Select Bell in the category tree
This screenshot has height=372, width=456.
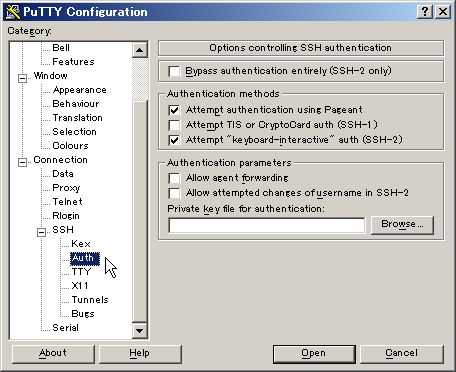61,48
